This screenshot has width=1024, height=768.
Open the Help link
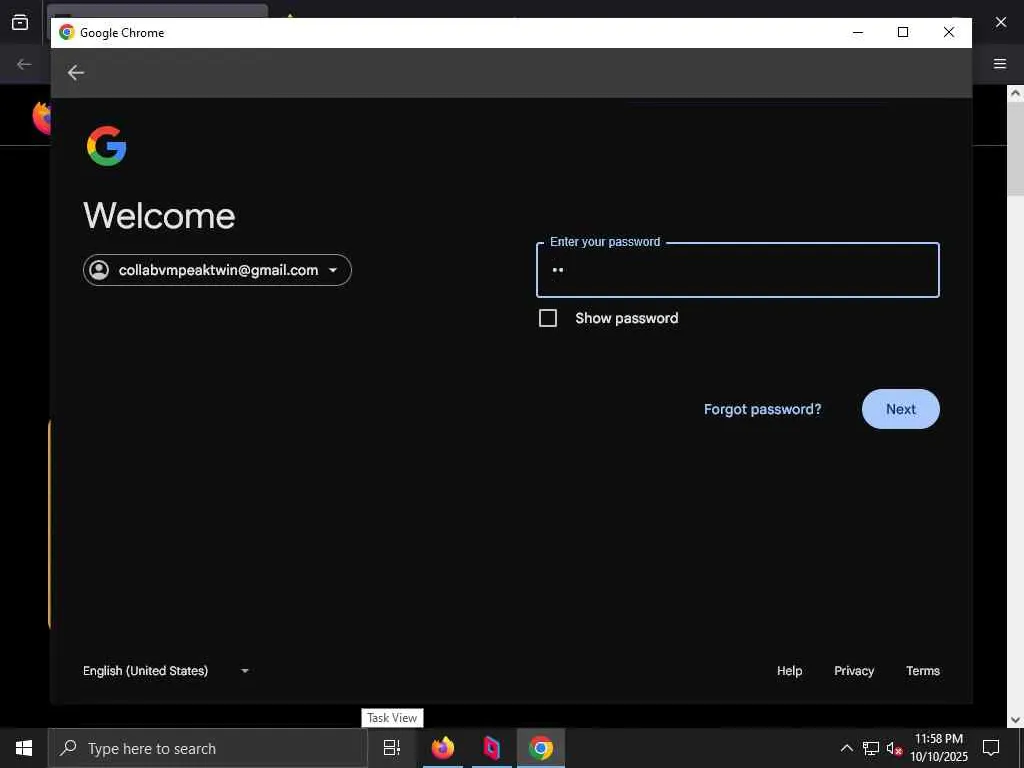(x=790, y=671)
